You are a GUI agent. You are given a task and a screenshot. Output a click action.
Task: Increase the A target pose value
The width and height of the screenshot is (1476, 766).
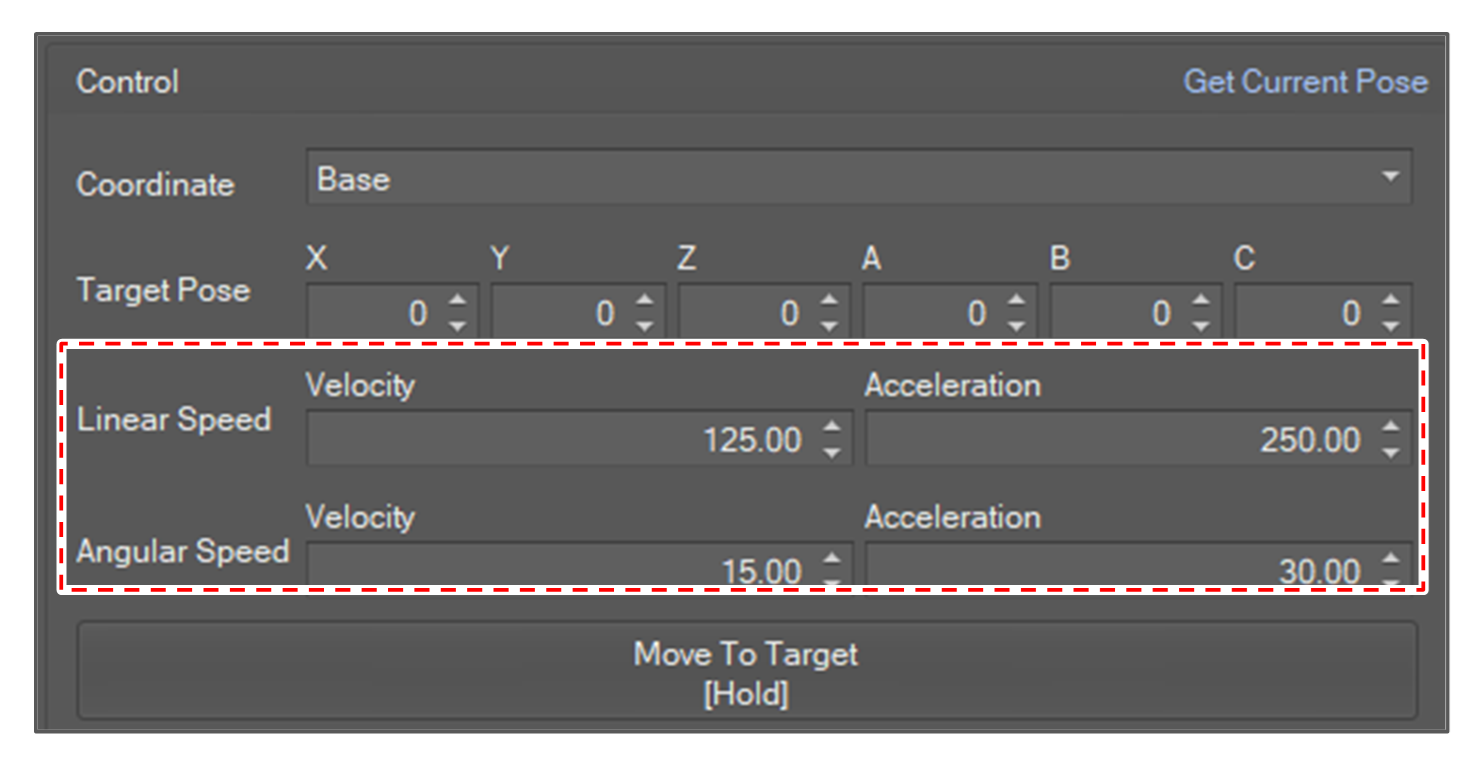click(1016, 300)
